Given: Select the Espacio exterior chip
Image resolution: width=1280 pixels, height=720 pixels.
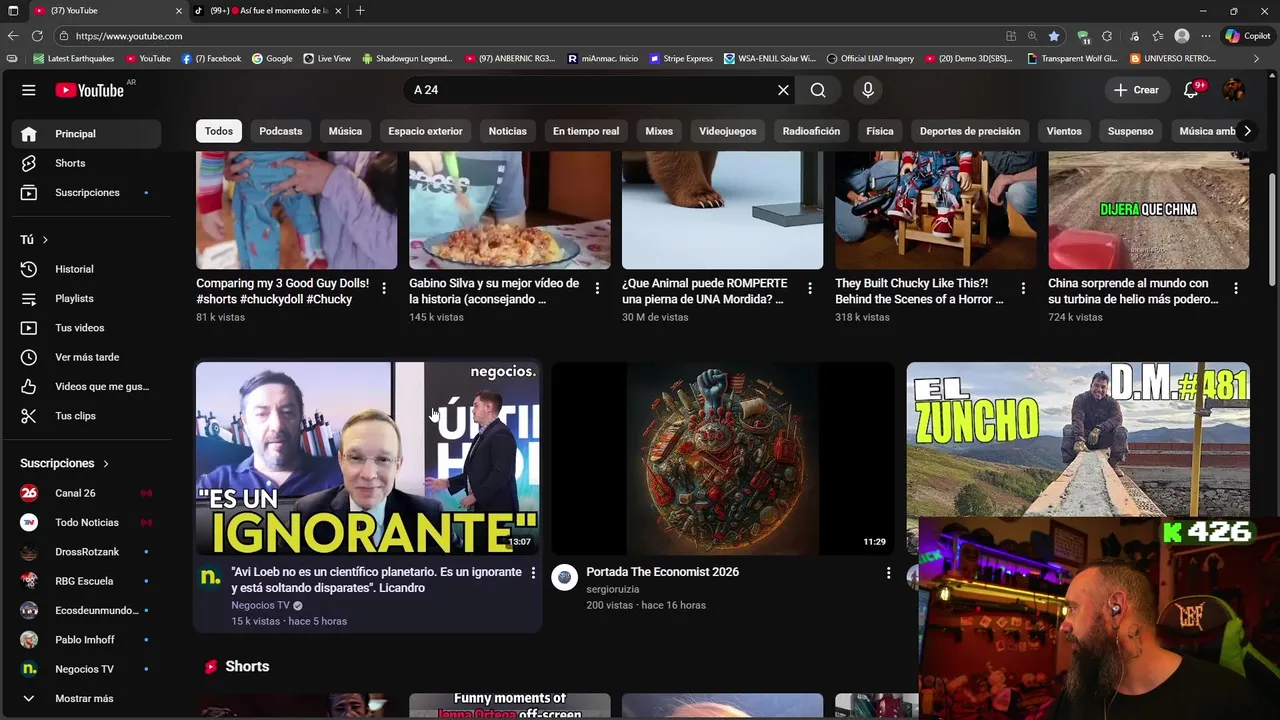Looking at the screenshot, I should coord(425,131).
